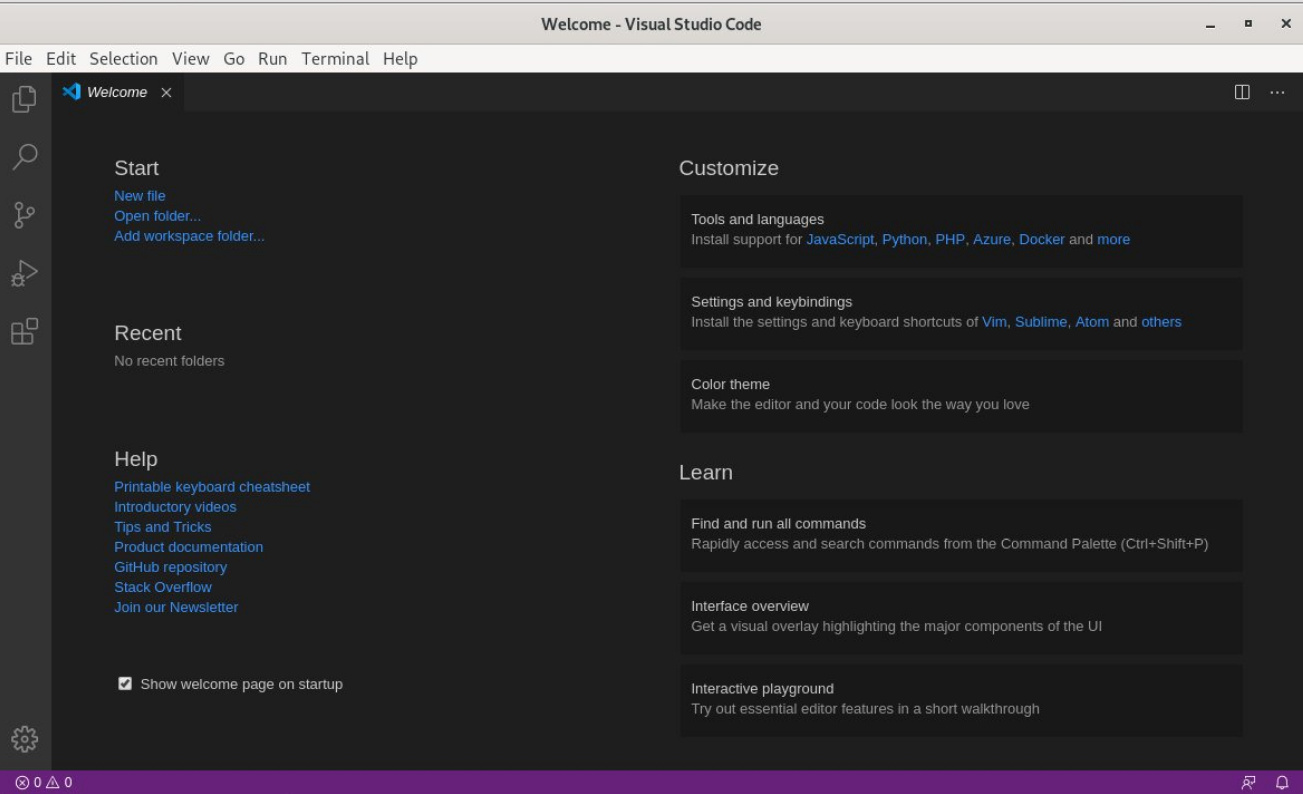This screenshot has width=1303, height=794.
Task: Open the Edit menu
Action: click(x=61, y=59)
